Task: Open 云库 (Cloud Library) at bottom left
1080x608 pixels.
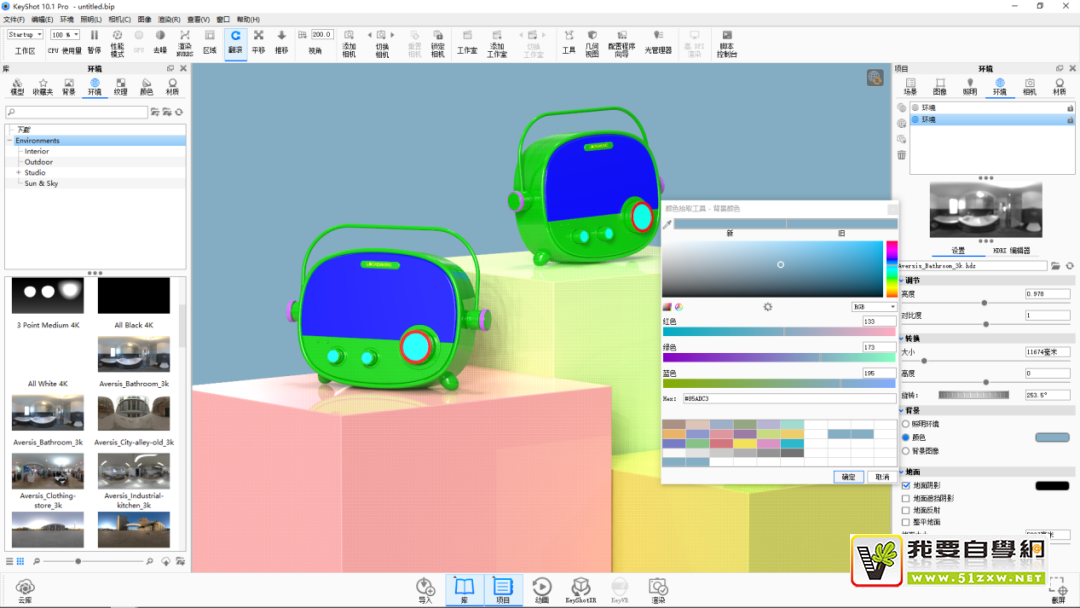Action: click(x=25, y=590)
